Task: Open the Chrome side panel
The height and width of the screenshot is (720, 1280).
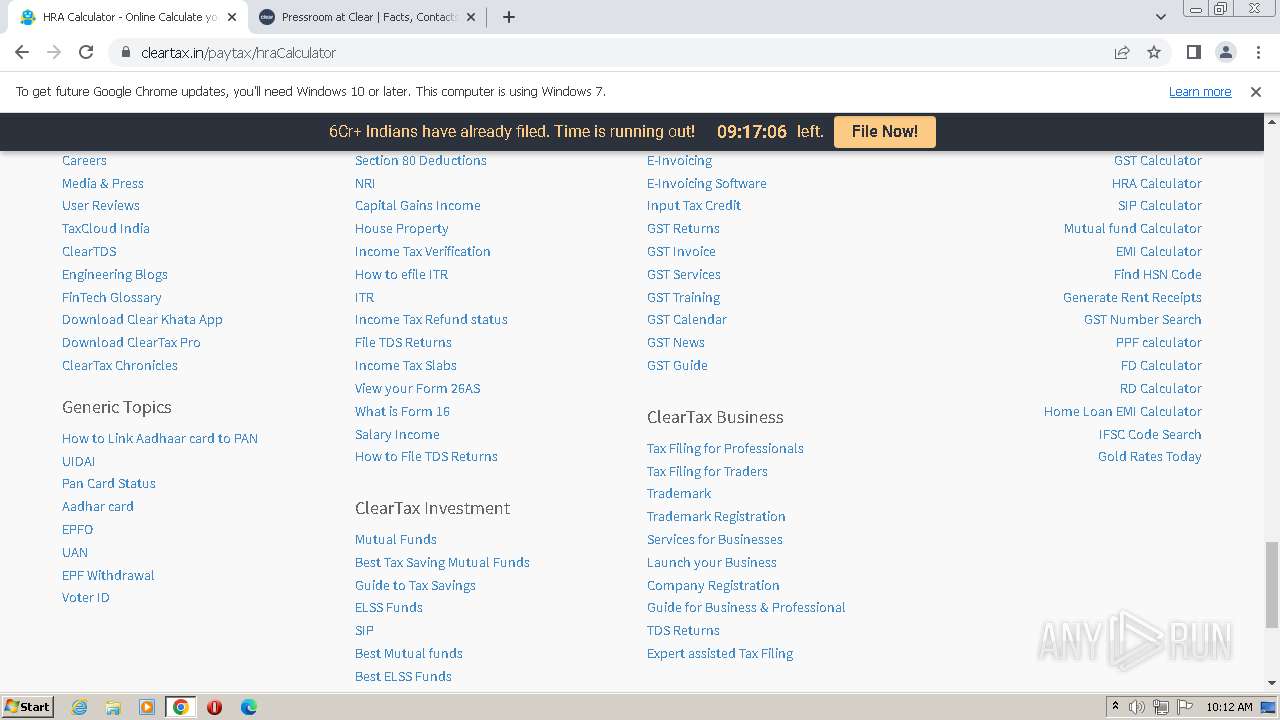Action: tap(1193, 52)
